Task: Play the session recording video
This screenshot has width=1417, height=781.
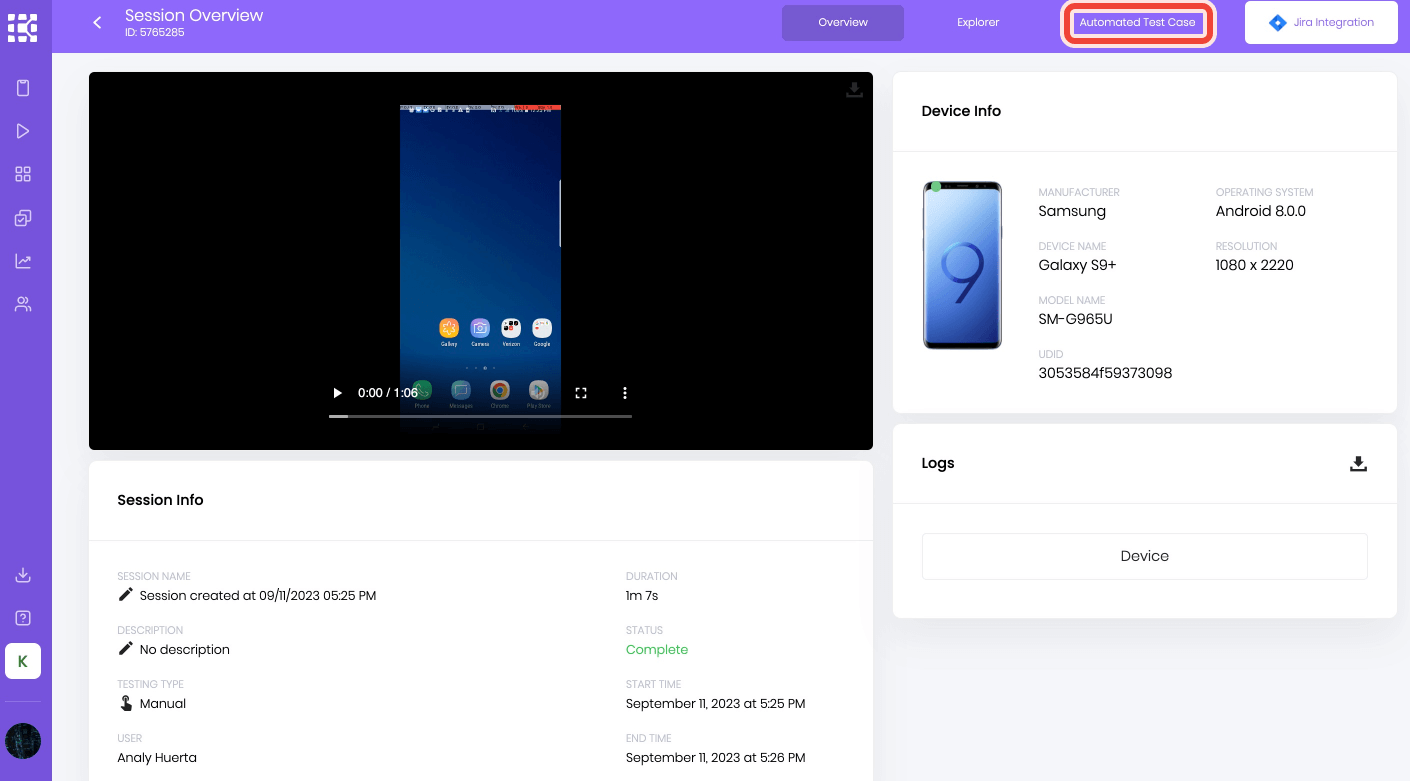Action: (337, 393)
